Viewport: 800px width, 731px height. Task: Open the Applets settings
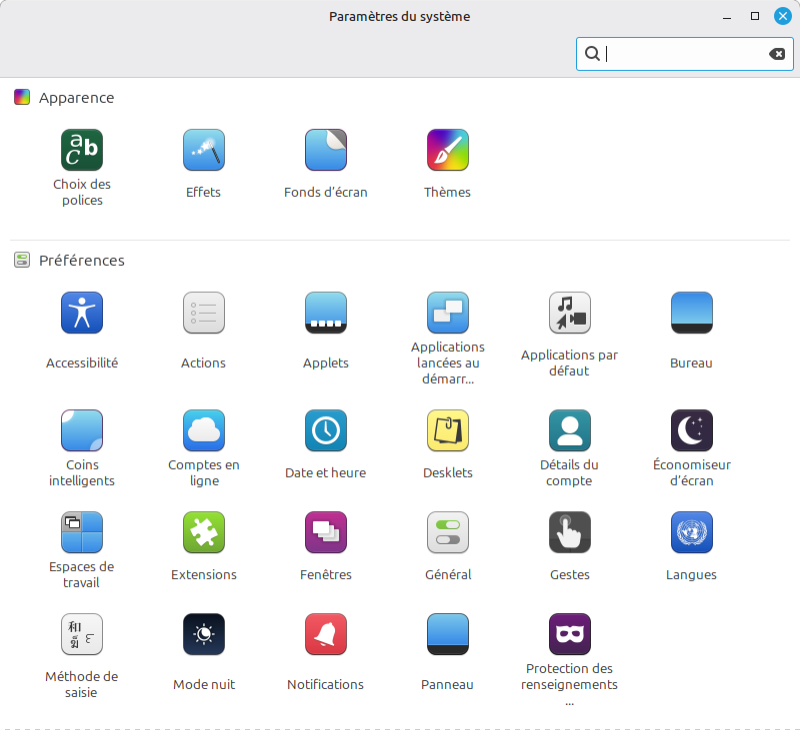pos(326,313)
